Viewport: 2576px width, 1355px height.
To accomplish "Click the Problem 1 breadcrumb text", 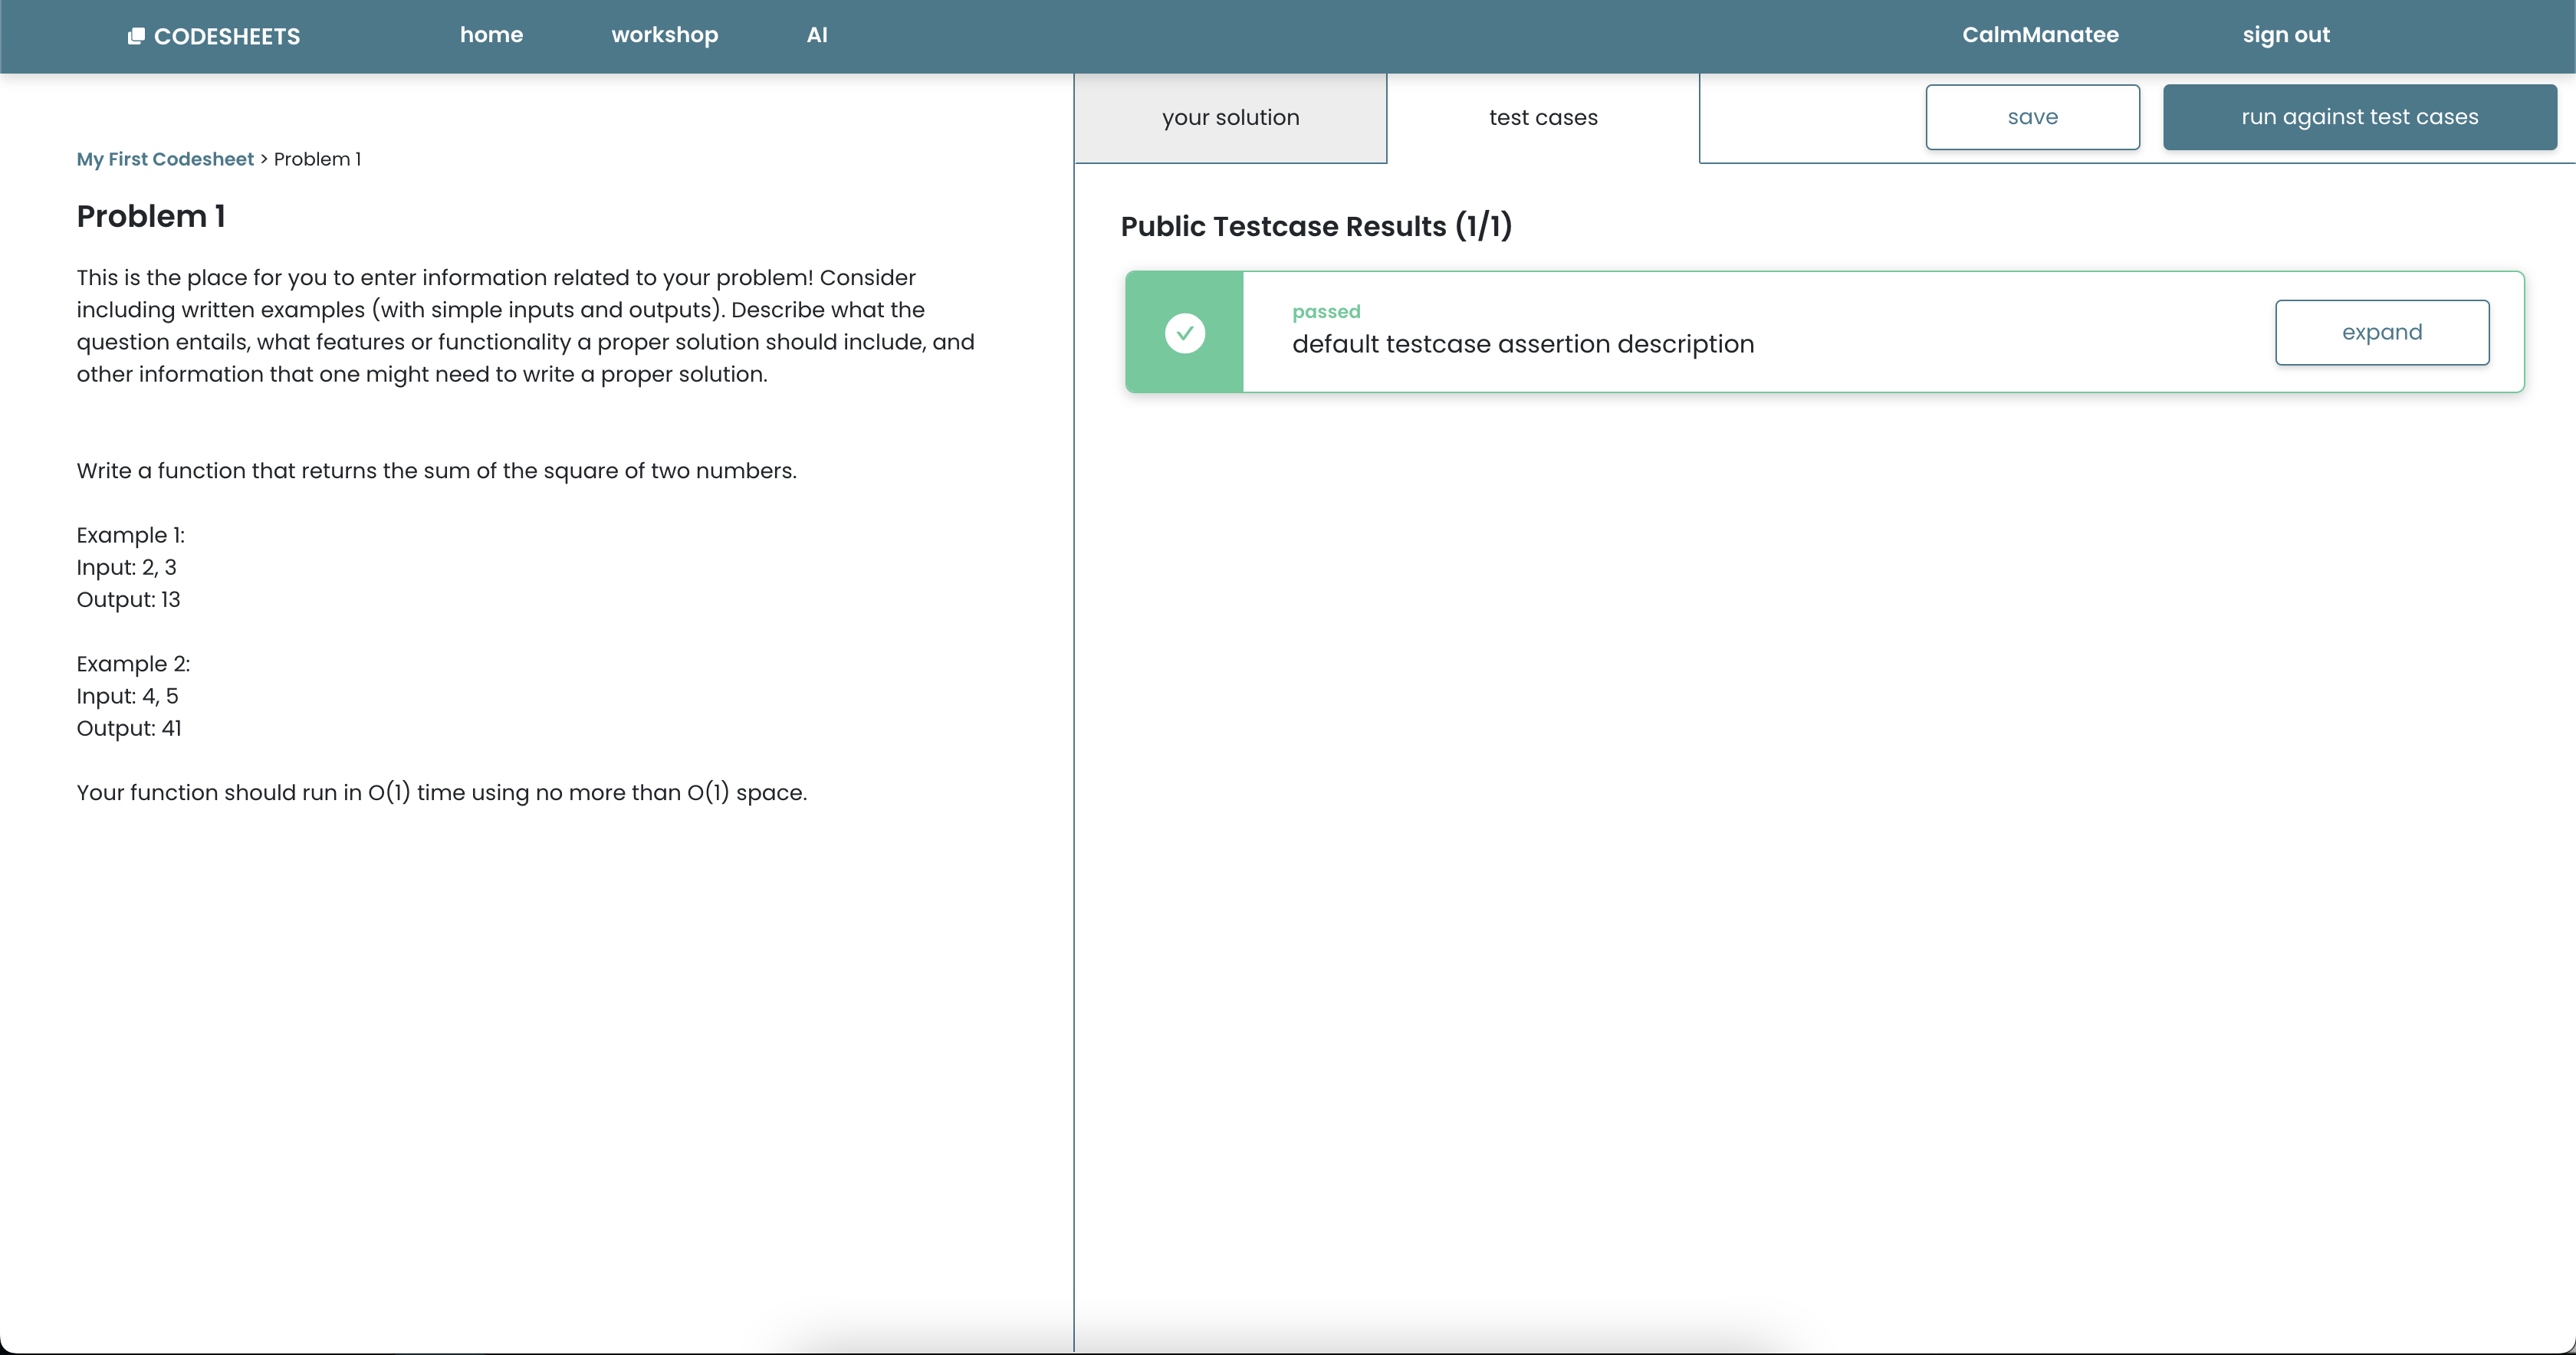I will (317, 159).
